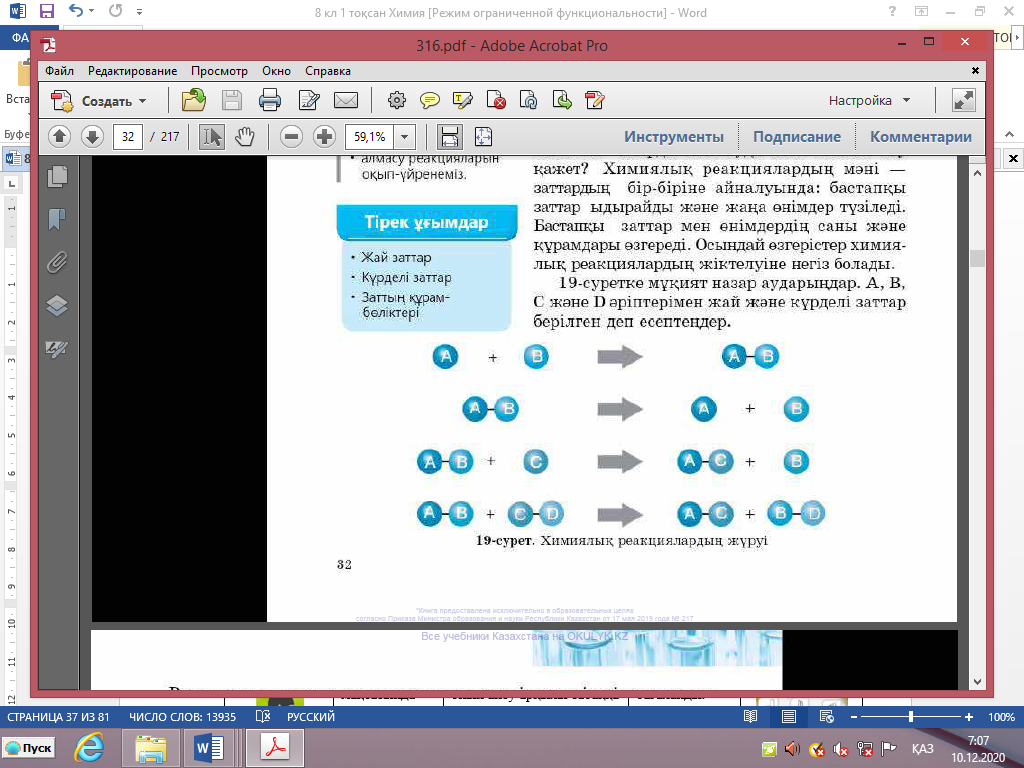The width and height of the screenshot is (1024, 768).
Task: Click the extract page icon with green arrow
Action: click(x=562, y=101)
